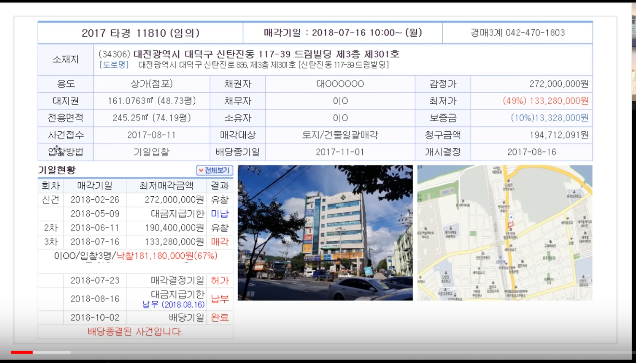Screen dimensions: 636x363
Task: Click the minimum price (49%) 133,280,000원
Action: coord(545,101)
